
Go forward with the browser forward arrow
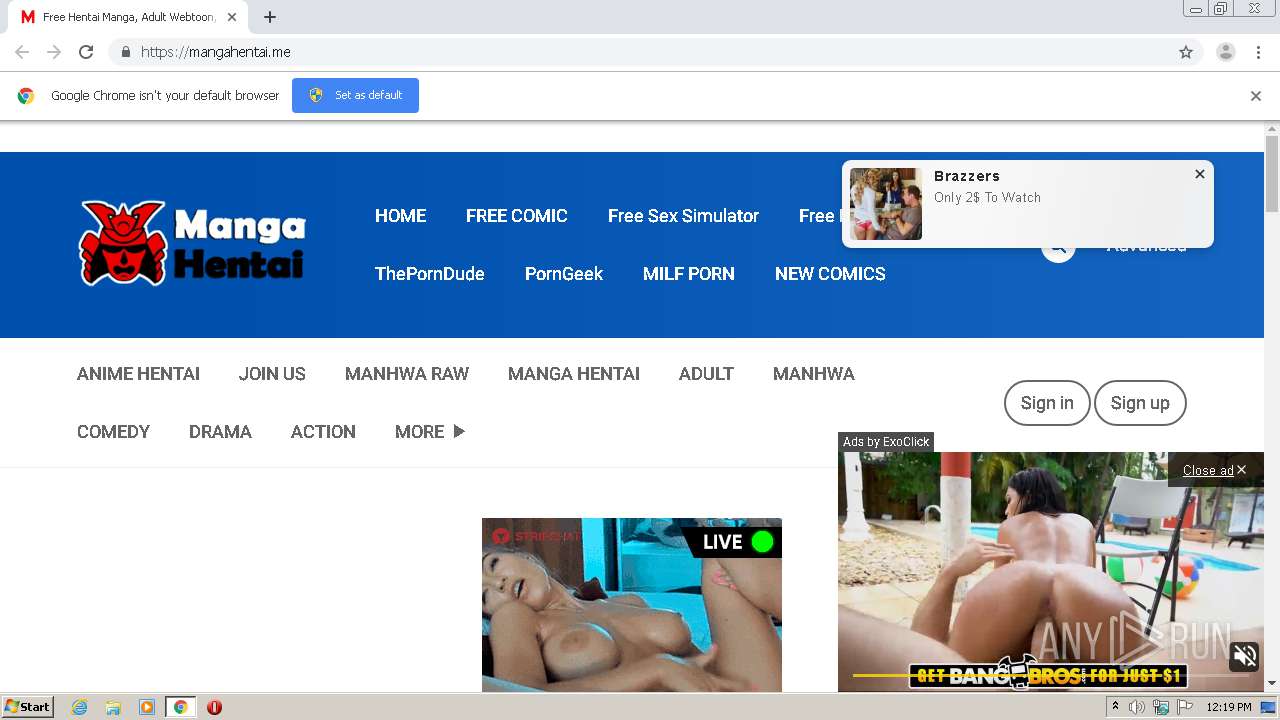coord(54,52)
